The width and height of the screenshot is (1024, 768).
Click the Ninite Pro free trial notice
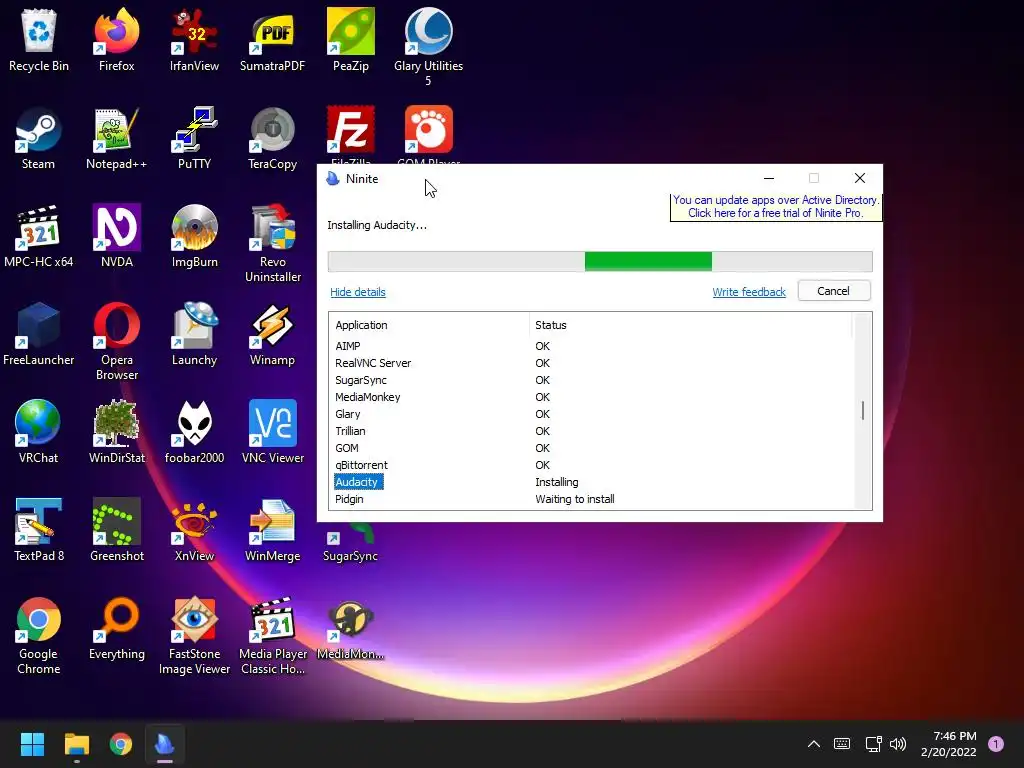776,206
